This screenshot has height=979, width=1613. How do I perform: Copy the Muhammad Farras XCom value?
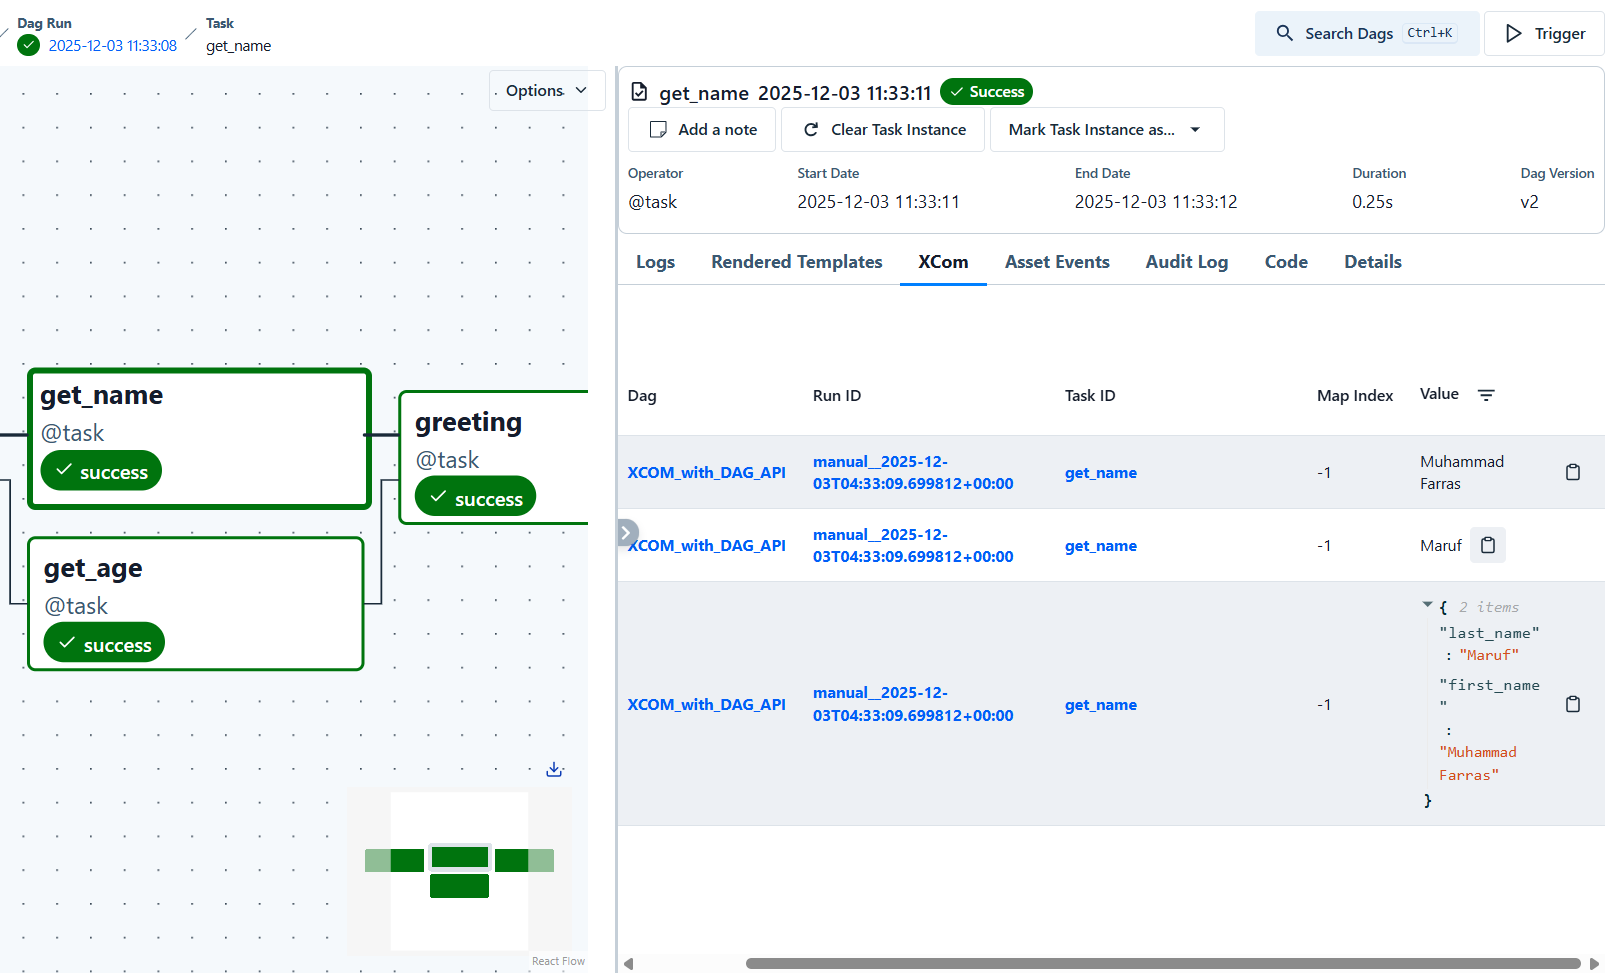1572,472
